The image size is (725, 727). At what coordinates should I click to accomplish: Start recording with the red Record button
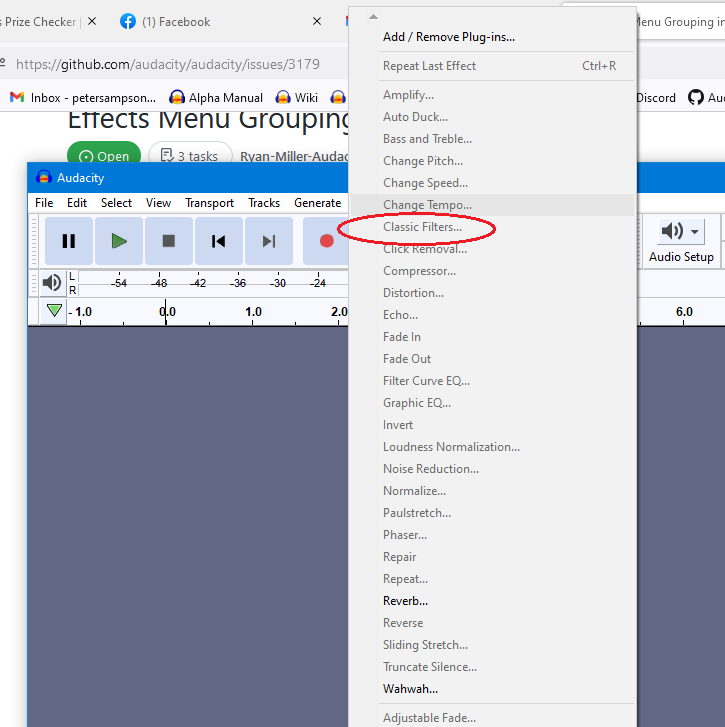coord(326,241)
